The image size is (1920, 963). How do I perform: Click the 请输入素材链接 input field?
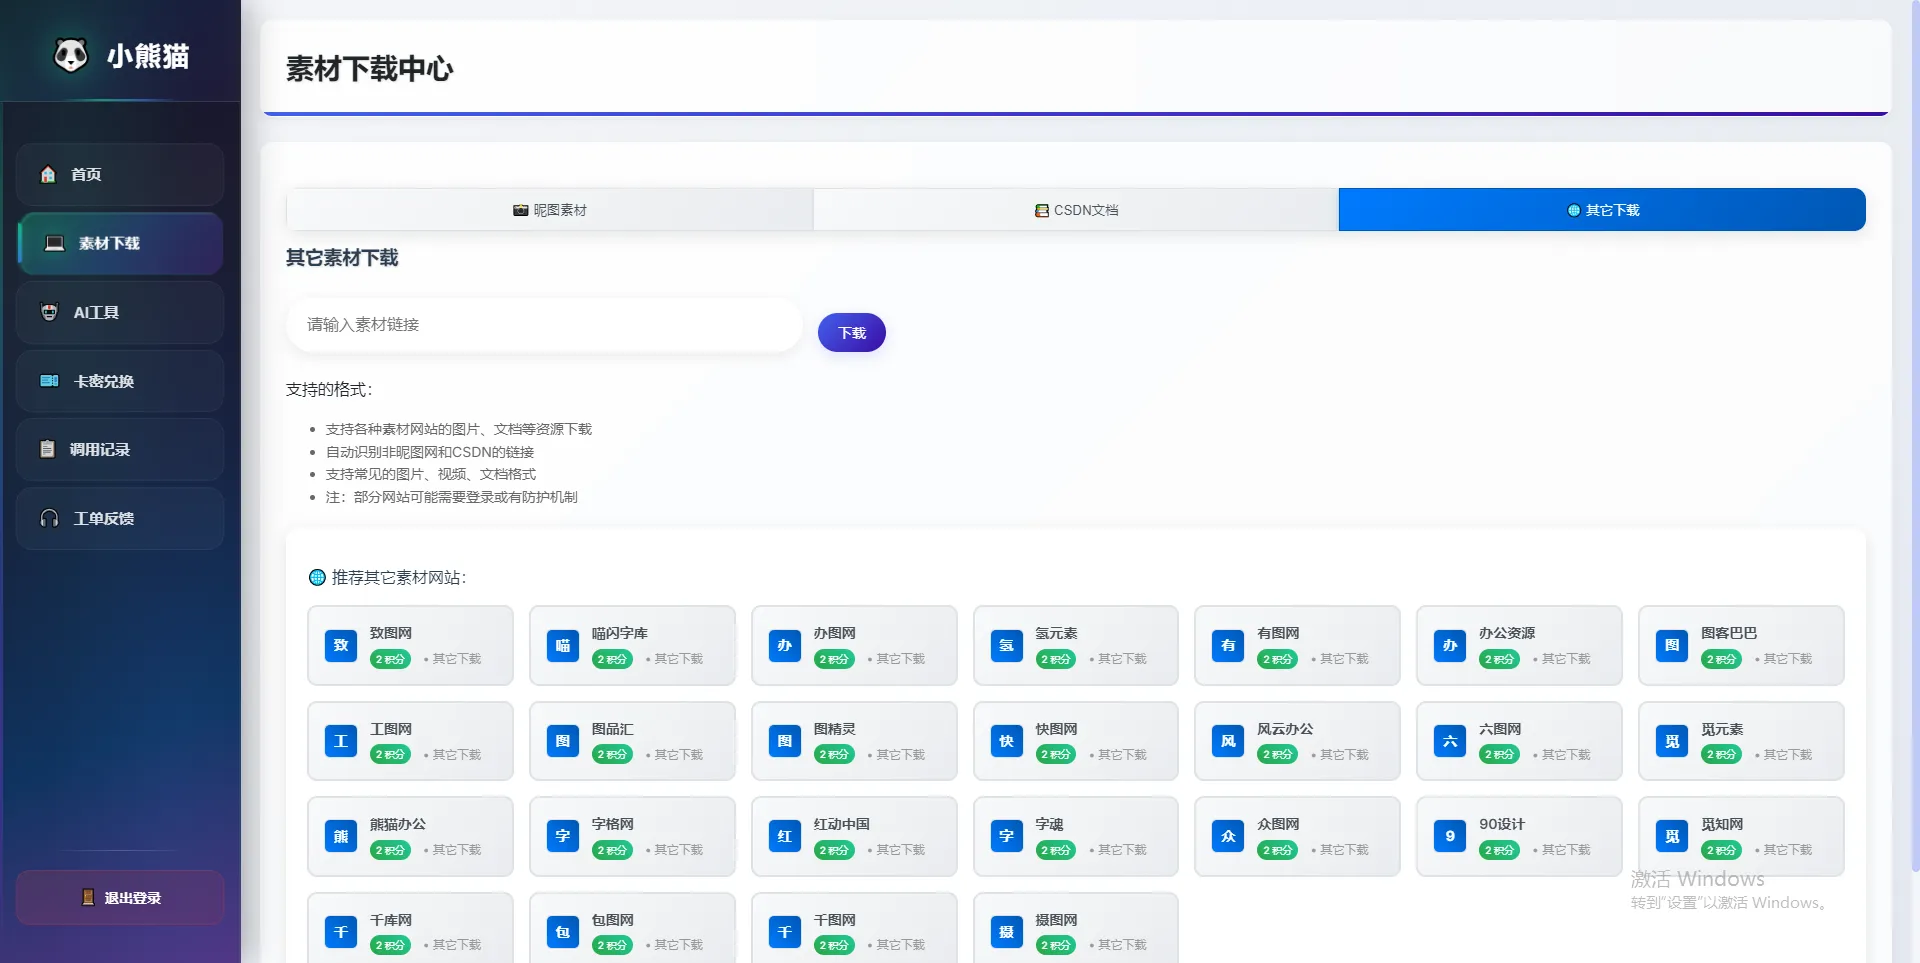pos(544,325)
